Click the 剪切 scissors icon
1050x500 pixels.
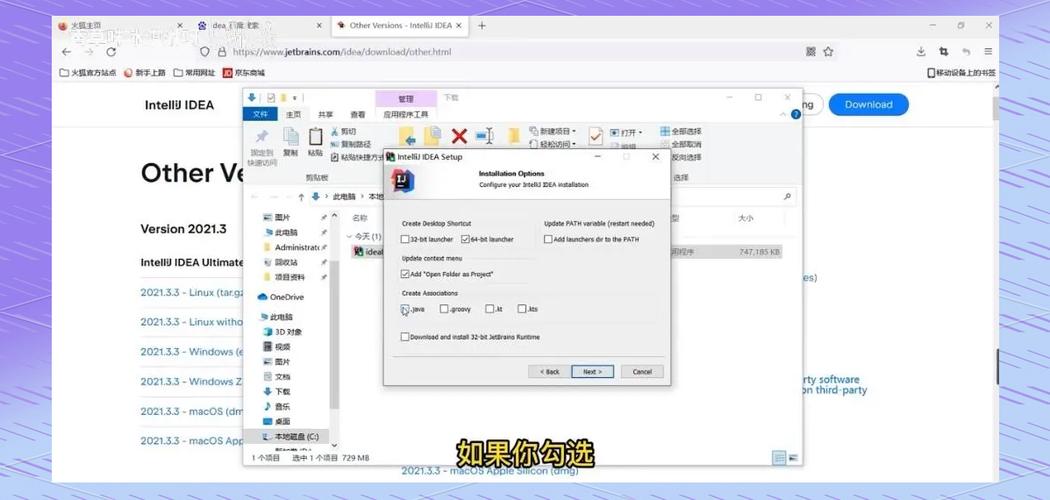[335, 132]
